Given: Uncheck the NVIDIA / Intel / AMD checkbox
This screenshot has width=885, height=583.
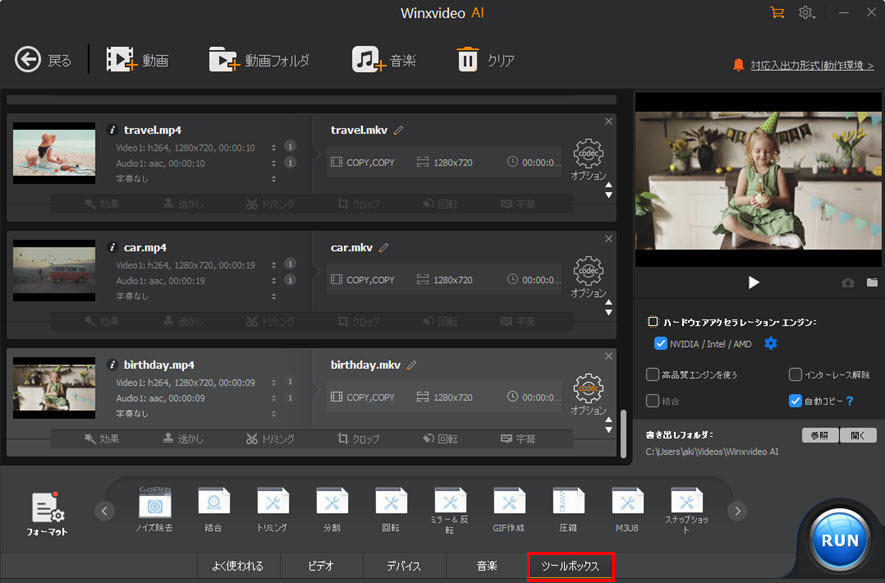Looking at the screenshot, I should (660, 343).
